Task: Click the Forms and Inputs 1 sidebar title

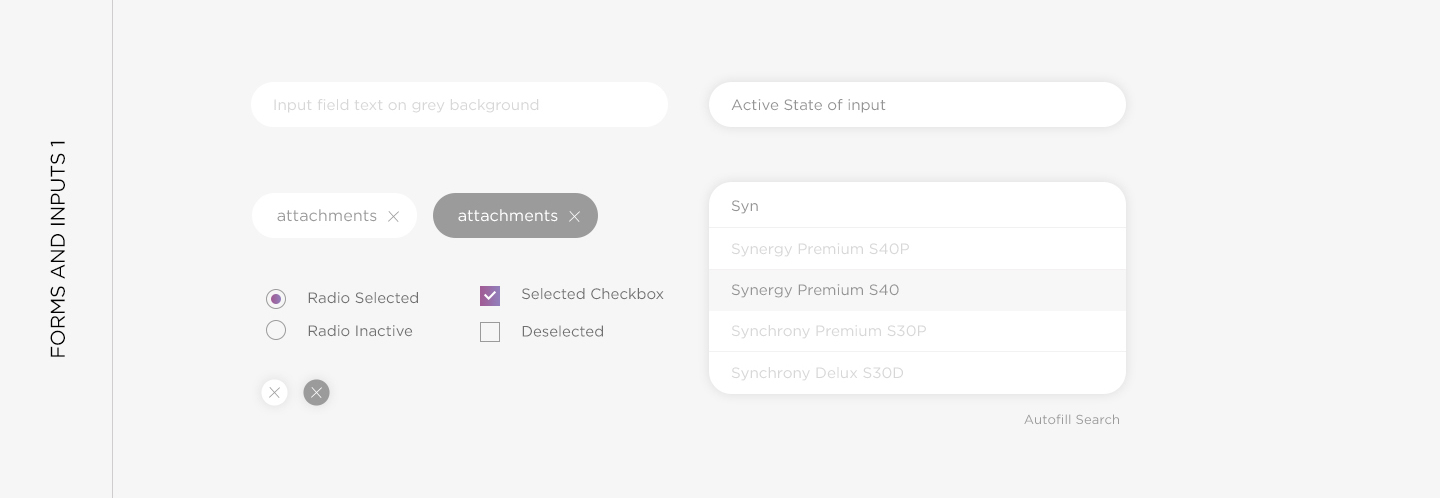Action: click(58, 249)
